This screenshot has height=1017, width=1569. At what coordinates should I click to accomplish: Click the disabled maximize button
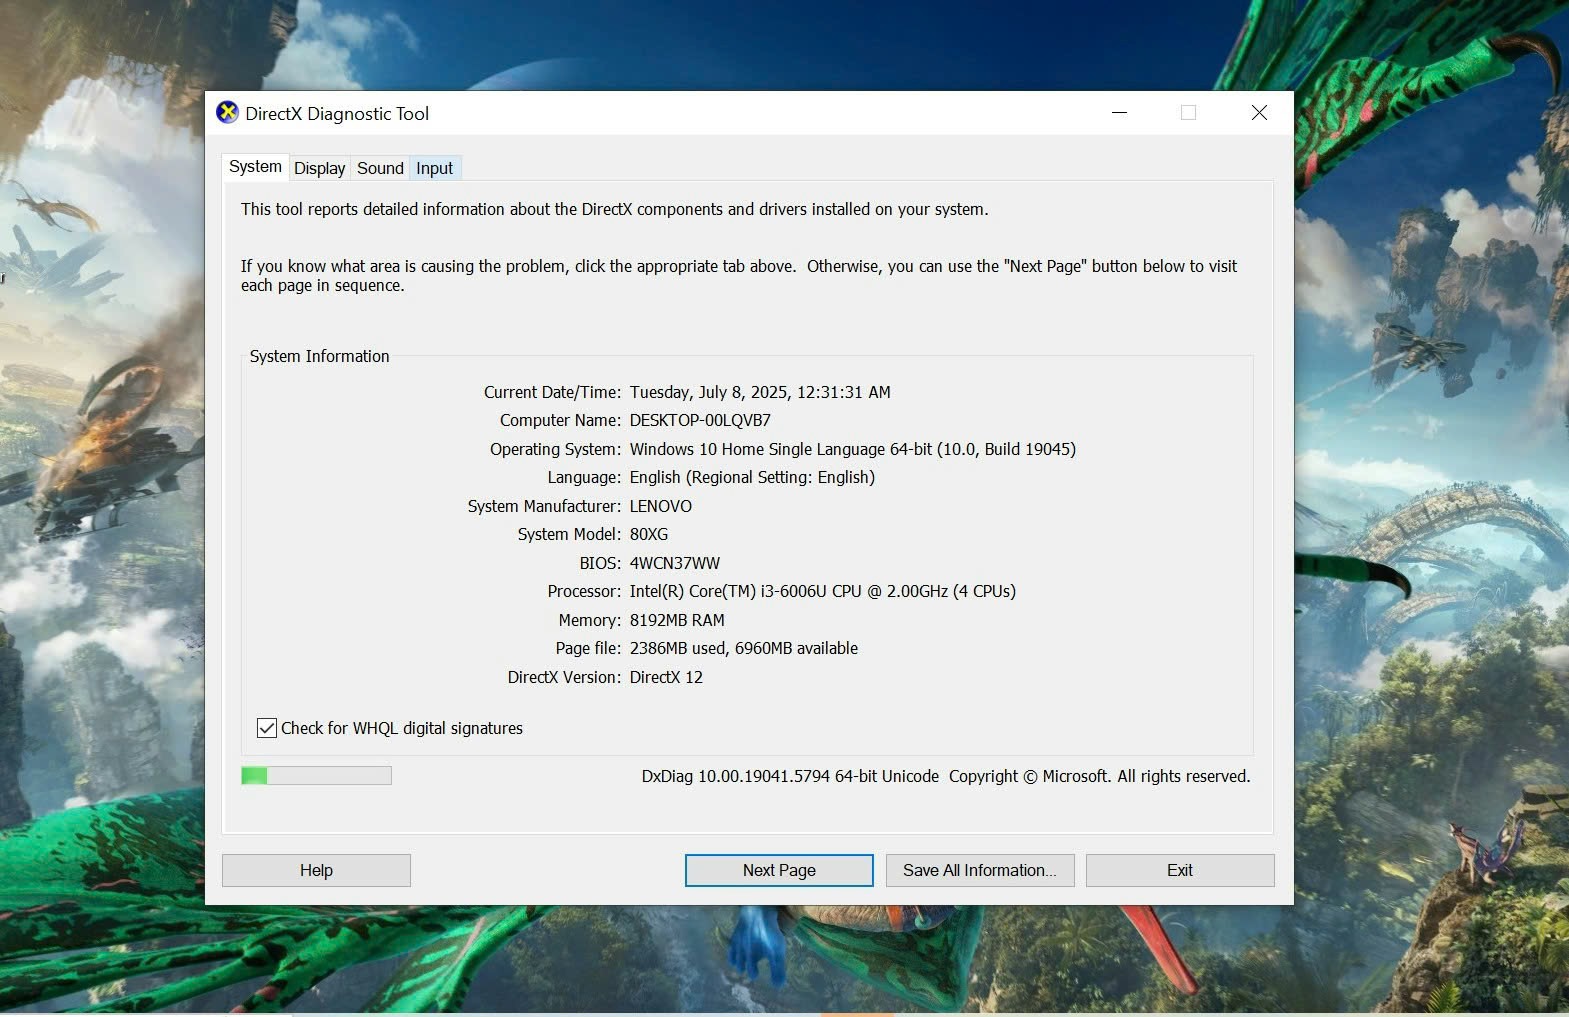click(1189, 113)
